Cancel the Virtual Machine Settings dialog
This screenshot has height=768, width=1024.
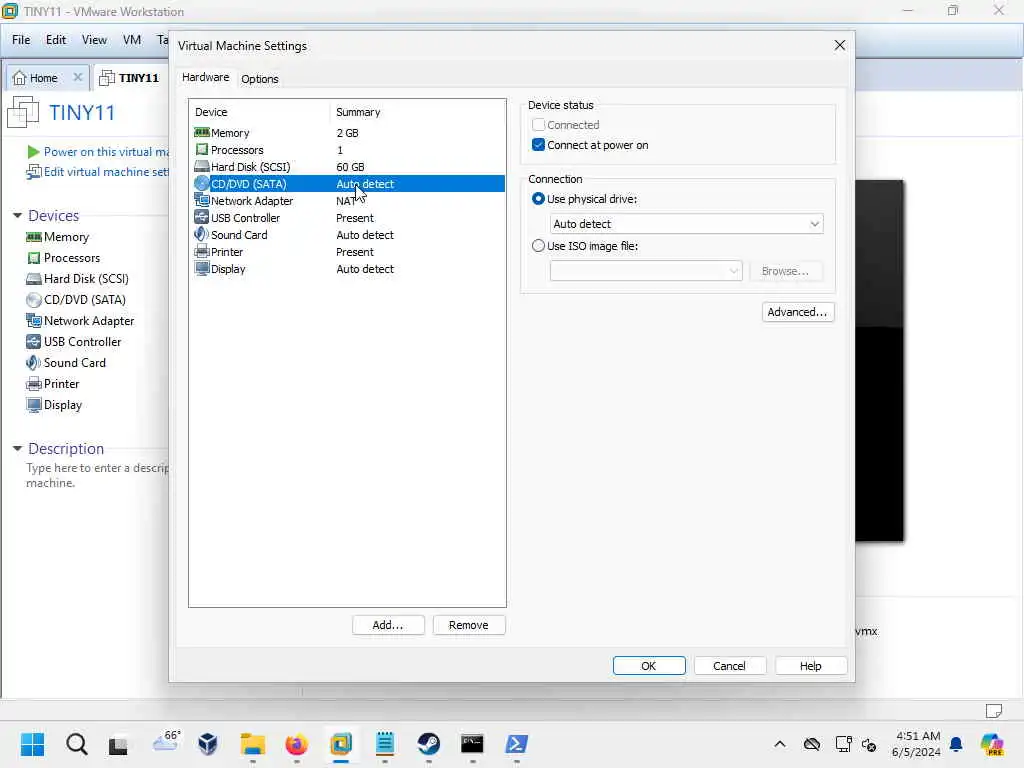click(x=729, y=665)
